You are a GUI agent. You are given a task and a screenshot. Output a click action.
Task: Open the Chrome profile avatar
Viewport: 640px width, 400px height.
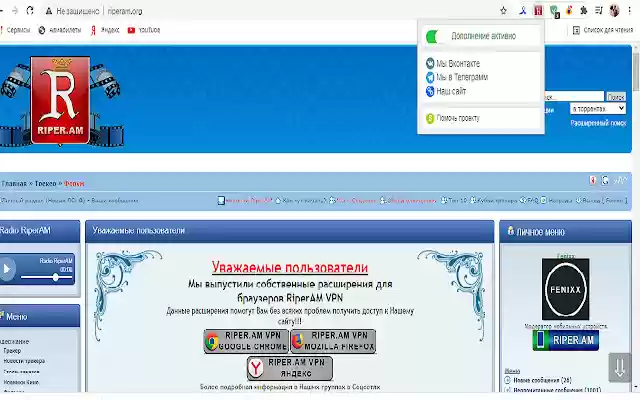tap(614, 11)
